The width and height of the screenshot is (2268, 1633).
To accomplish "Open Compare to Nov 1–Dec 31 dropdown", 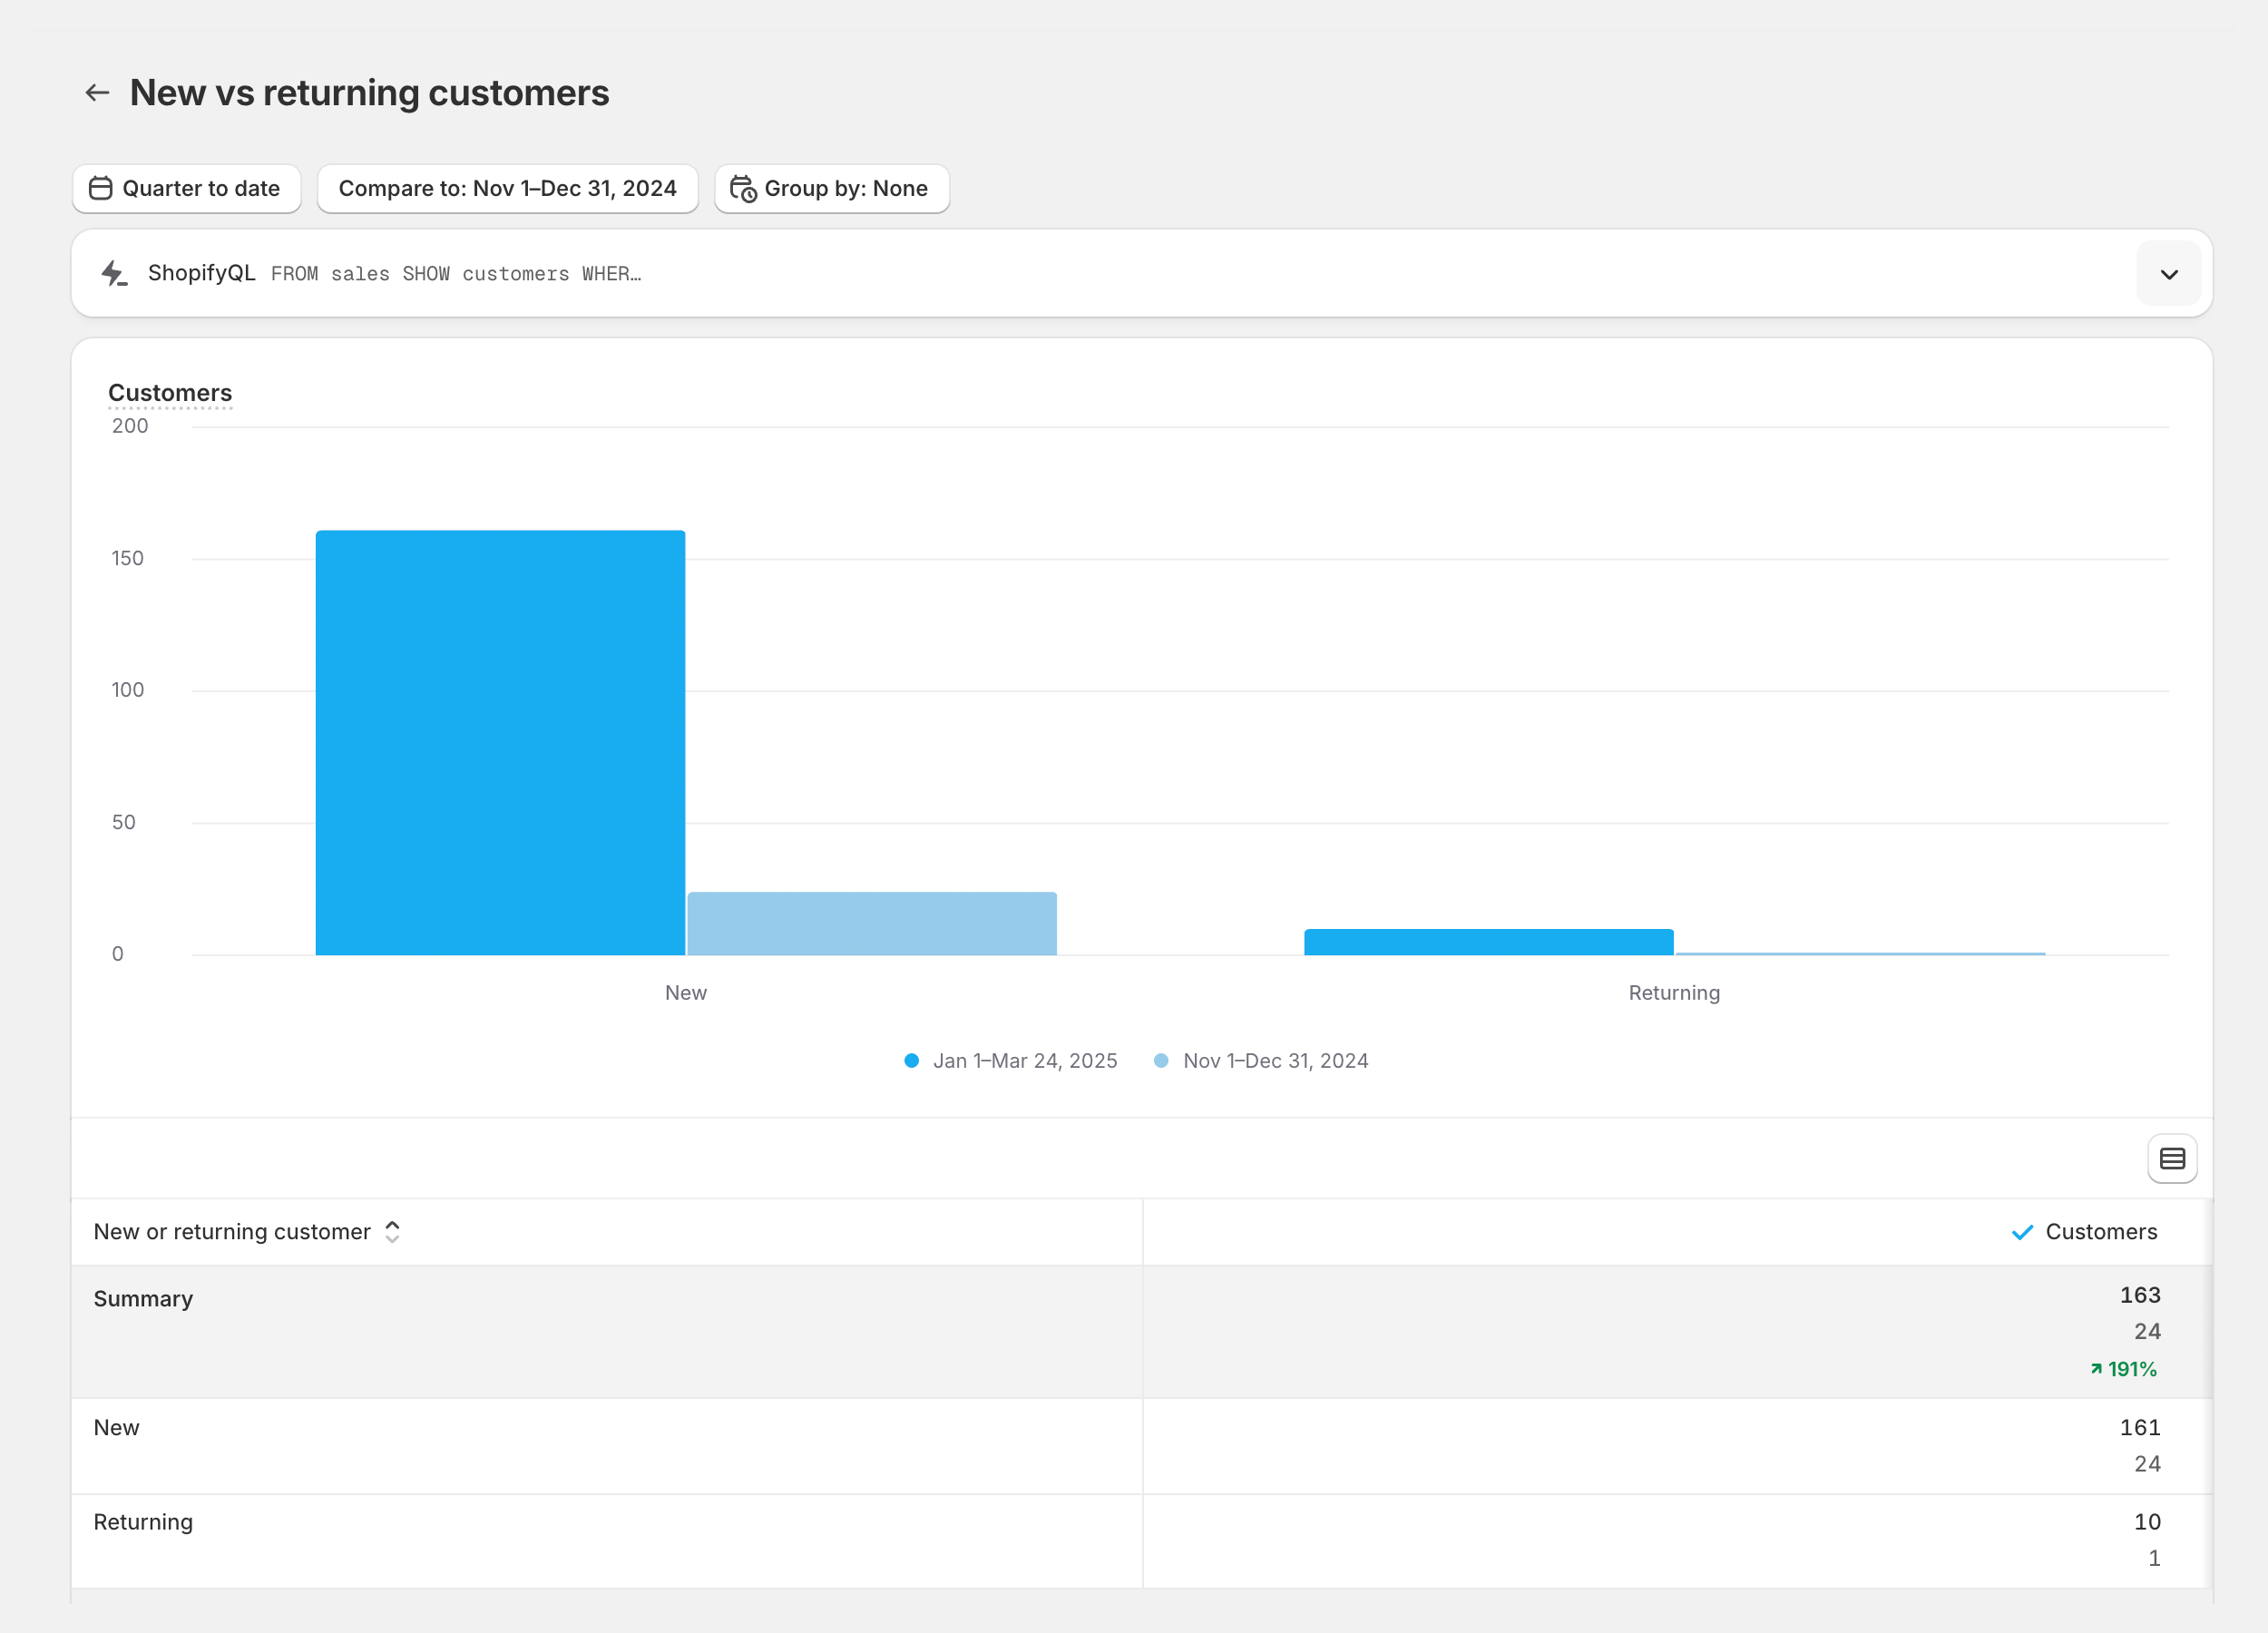I will point(507,188).
